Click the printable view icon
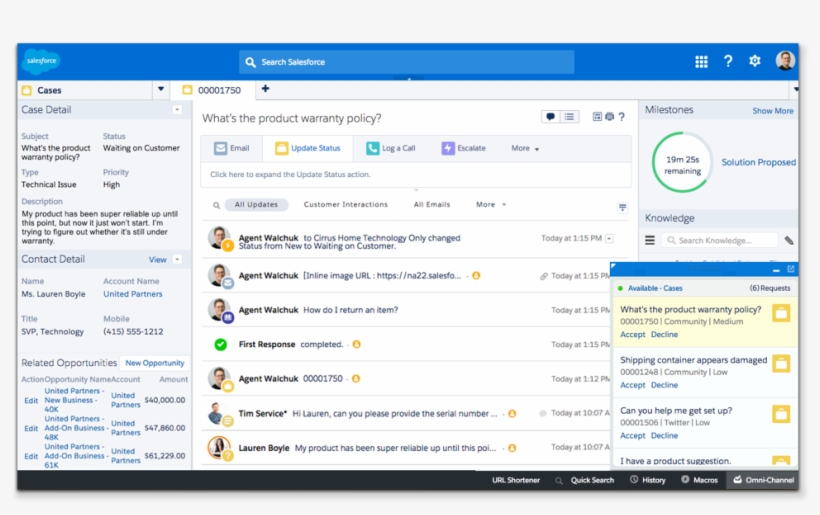This screenshot has width=820, height=515. pyautogui.click(x=609, y=117)
